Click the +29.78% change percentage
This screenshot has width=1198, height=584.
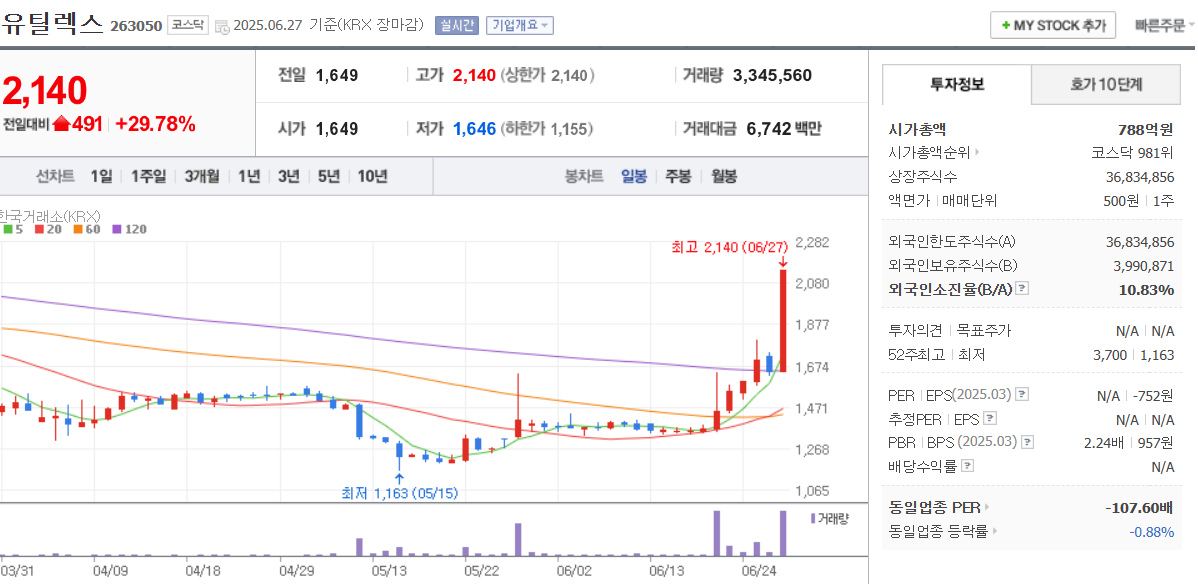click(x=156, y=124)
